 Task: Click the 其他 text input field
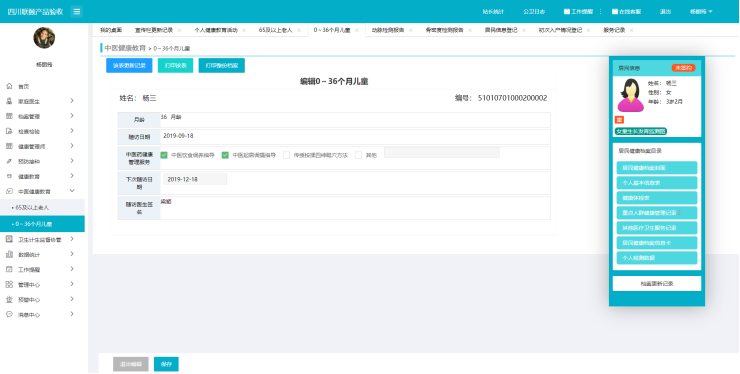click(442, 153)
